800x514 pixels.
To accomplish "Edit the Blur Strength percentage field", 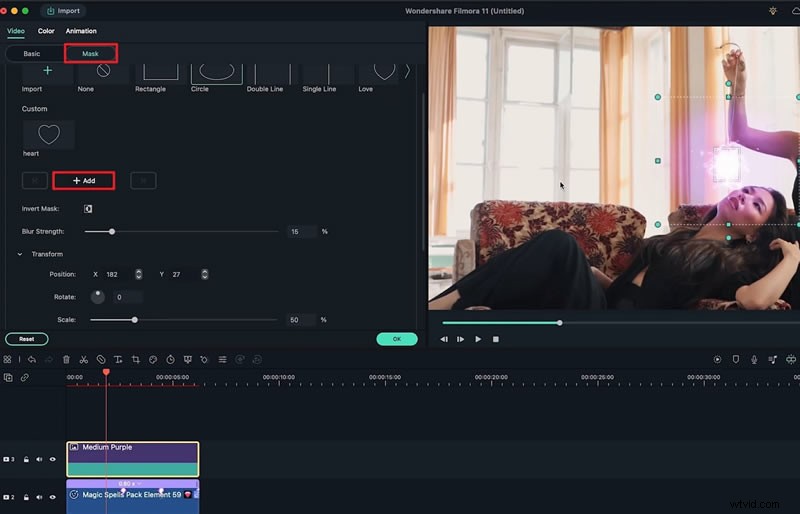I will click(x=302, y=232).
